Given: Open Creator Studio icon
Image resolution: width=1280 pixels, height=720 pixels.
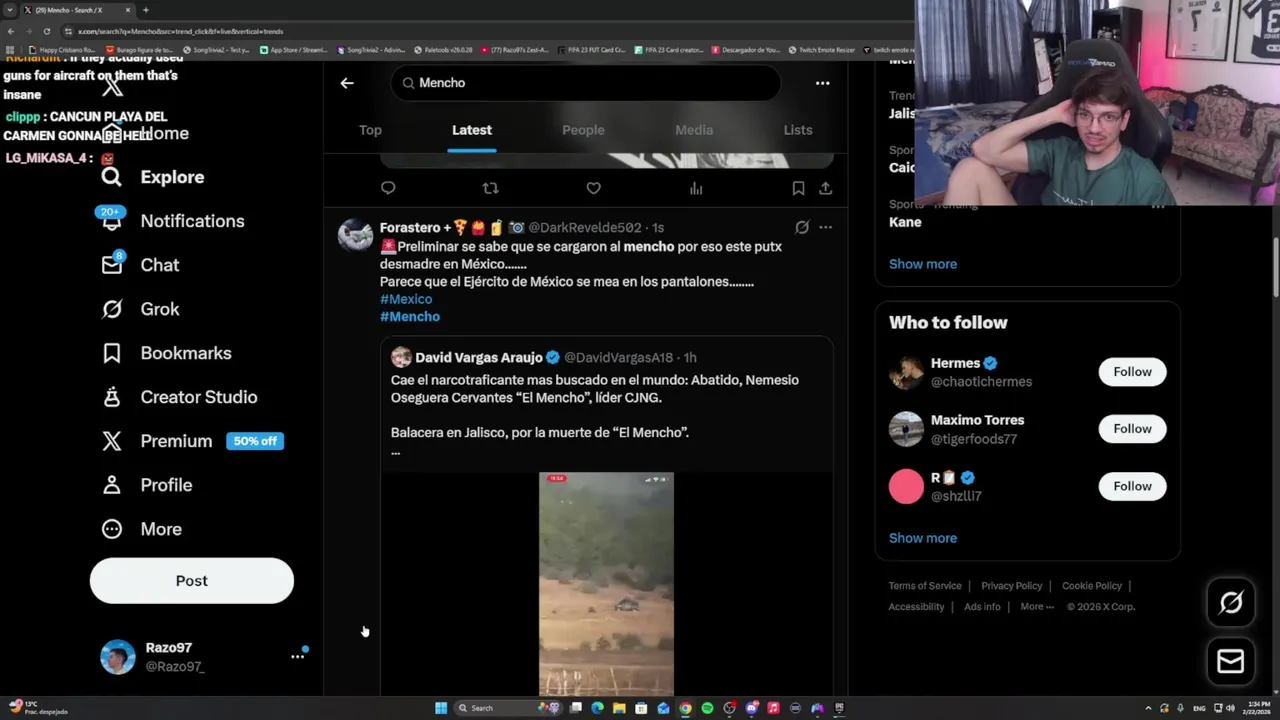Looking at the screenshot, I should point(112,397).
